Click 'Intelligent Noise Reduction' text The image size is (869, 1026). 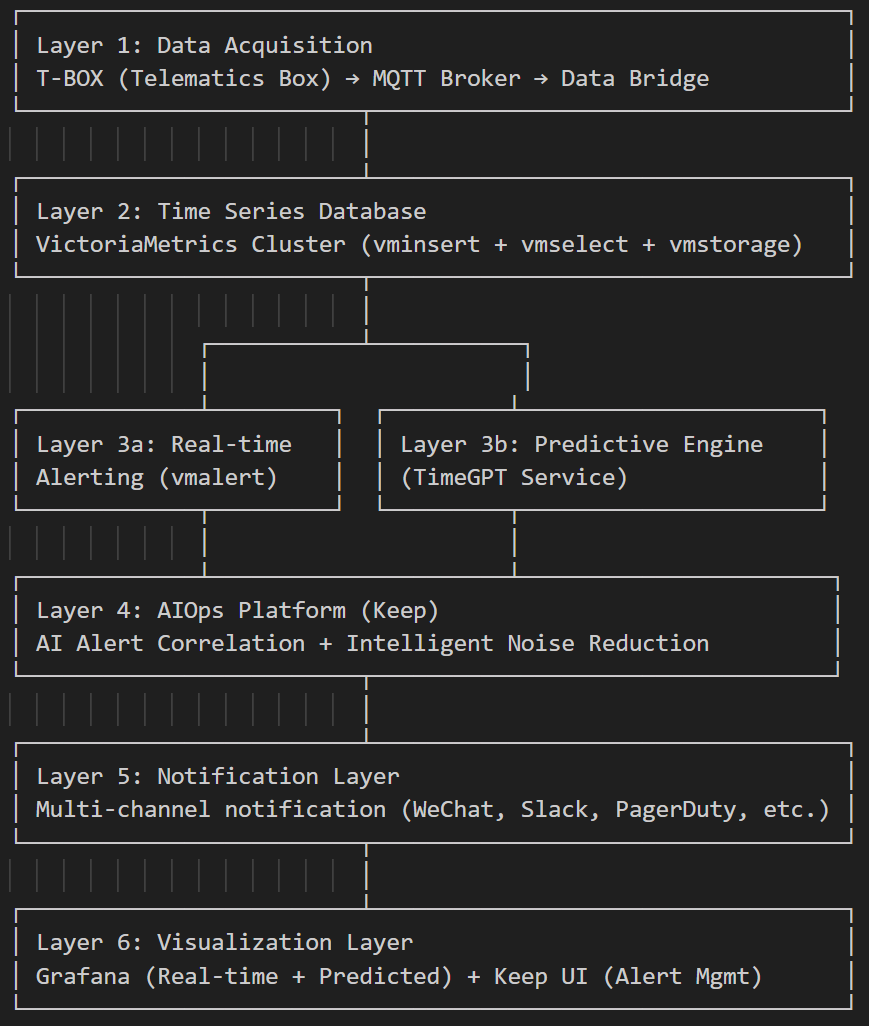[x=527, y=643]
